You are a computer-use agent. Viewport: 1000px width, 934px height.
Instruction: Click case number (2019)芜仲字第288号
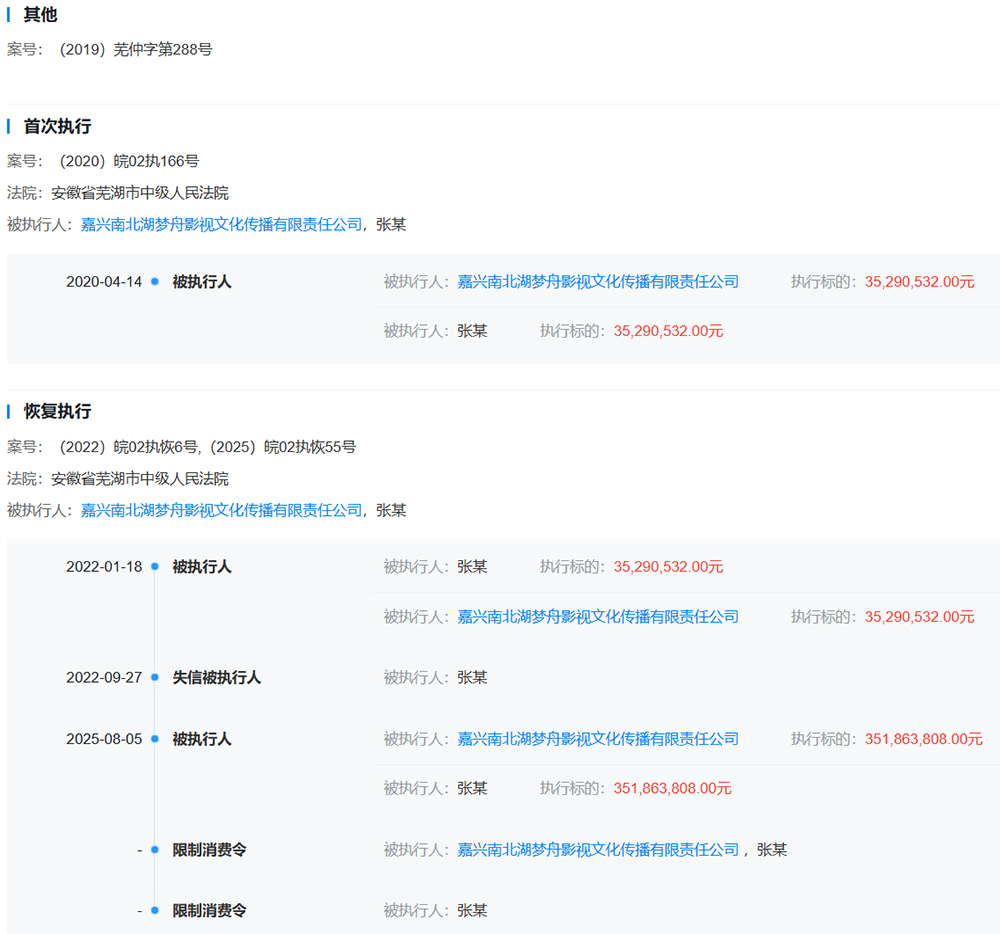click(135, 49)
